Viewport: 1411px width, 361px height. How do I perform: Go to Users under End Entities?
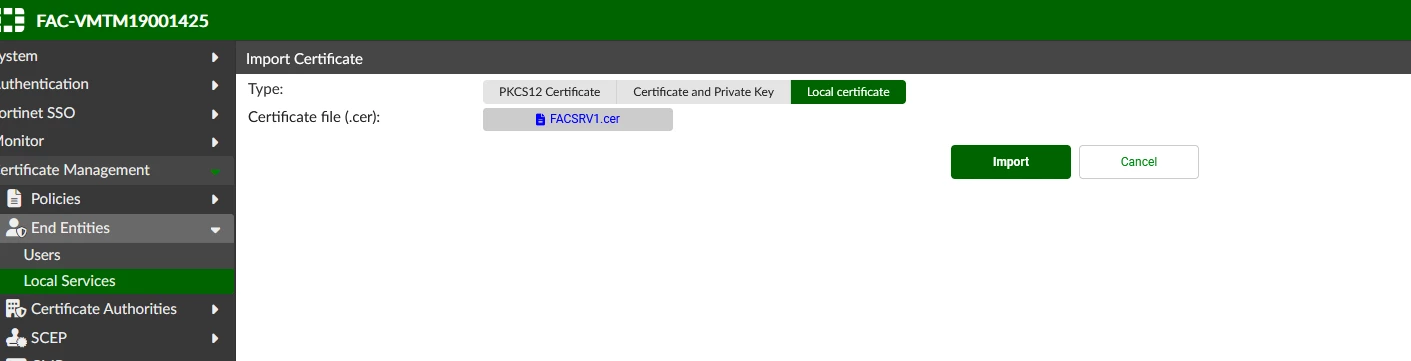coord(117,255)
